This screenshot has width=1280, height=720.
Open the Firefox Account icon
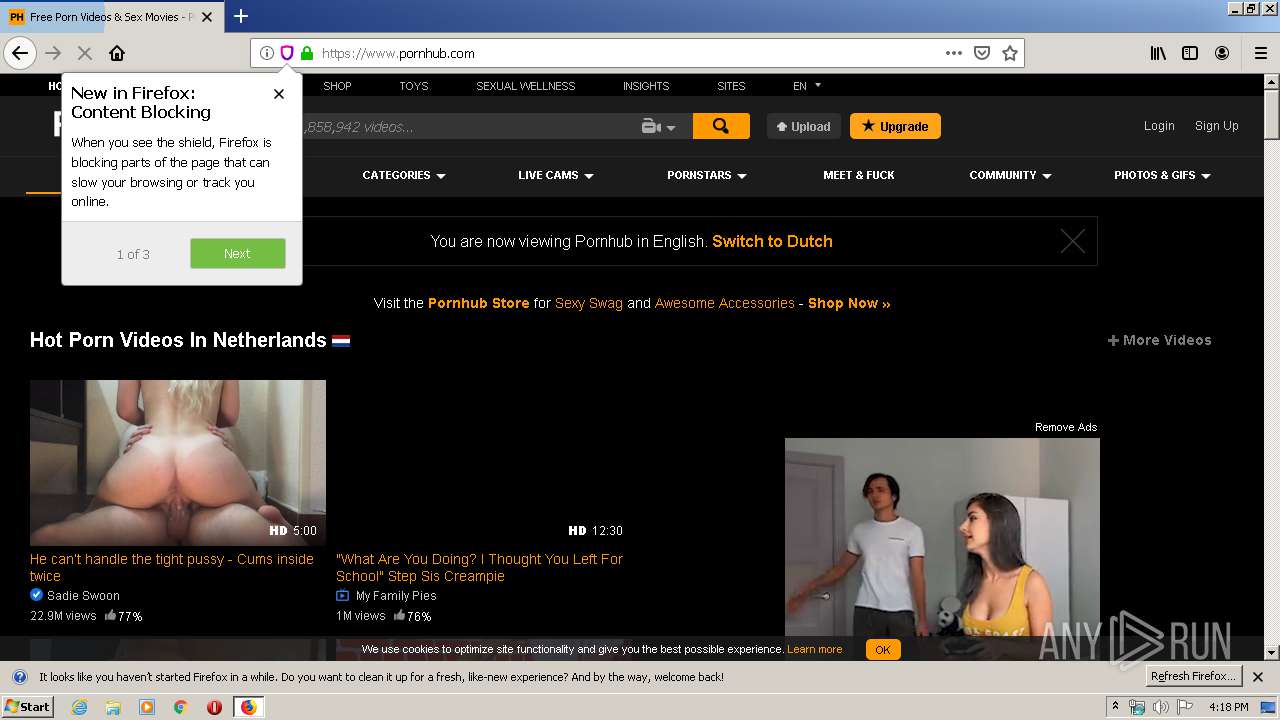(1222, 53)
